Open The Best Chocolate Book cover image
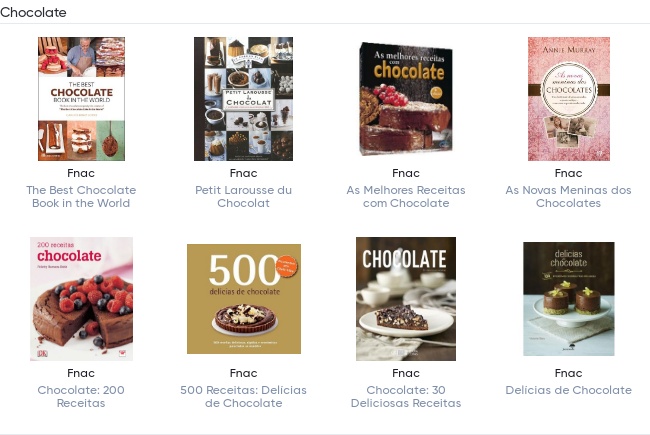Screen dimensions: 650x435 tap(81, 99)
